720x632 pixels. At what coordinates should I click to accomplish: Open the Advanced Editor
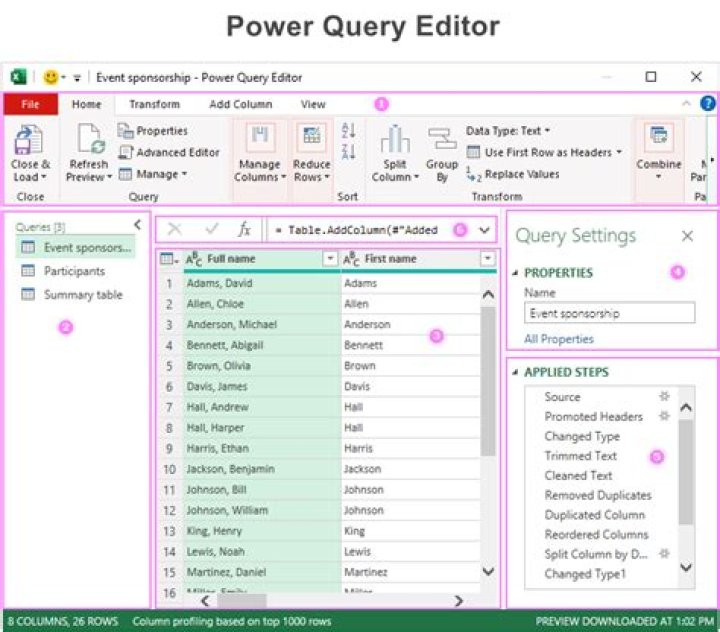[169, 152]
